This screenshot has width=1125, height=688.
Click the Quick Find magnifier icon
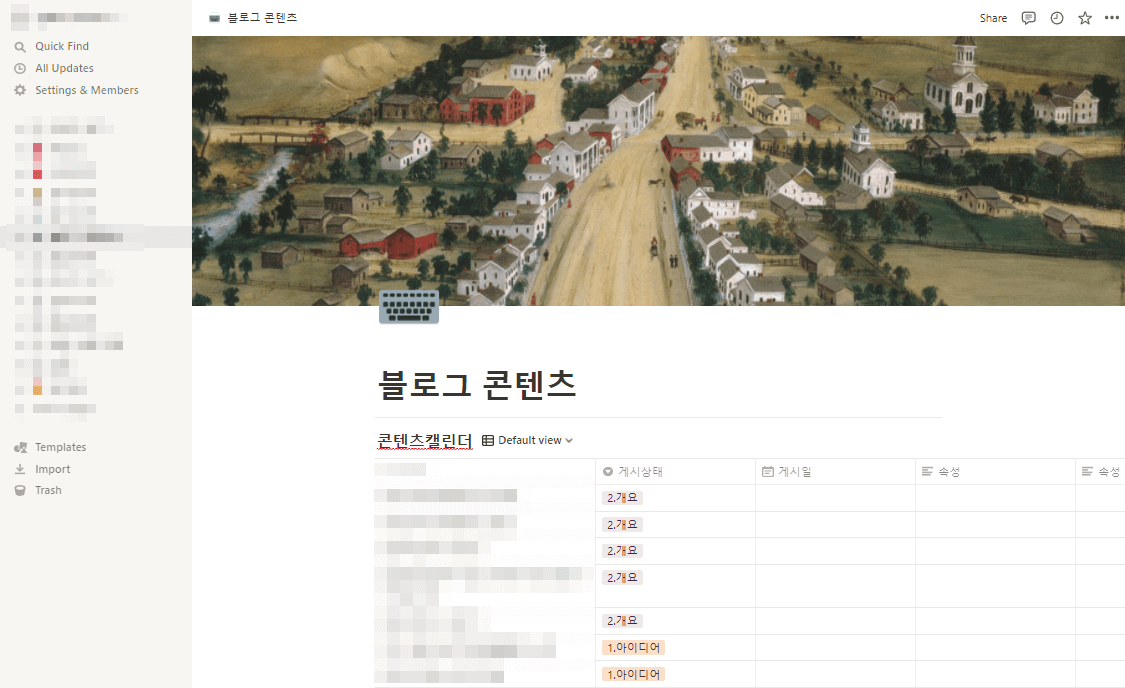(20, 45)
